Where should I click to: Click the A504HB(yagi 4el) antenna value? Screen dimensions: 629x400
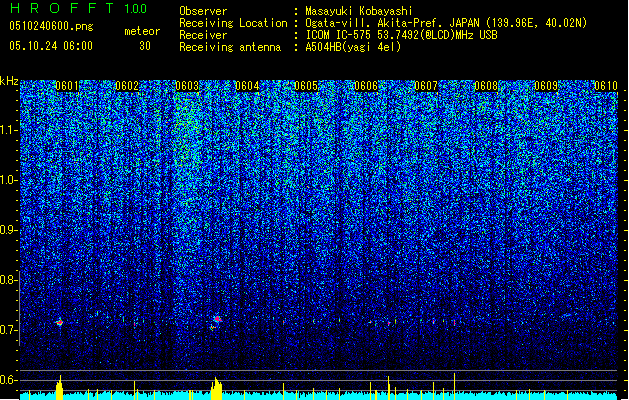click(x=353, y=47)
